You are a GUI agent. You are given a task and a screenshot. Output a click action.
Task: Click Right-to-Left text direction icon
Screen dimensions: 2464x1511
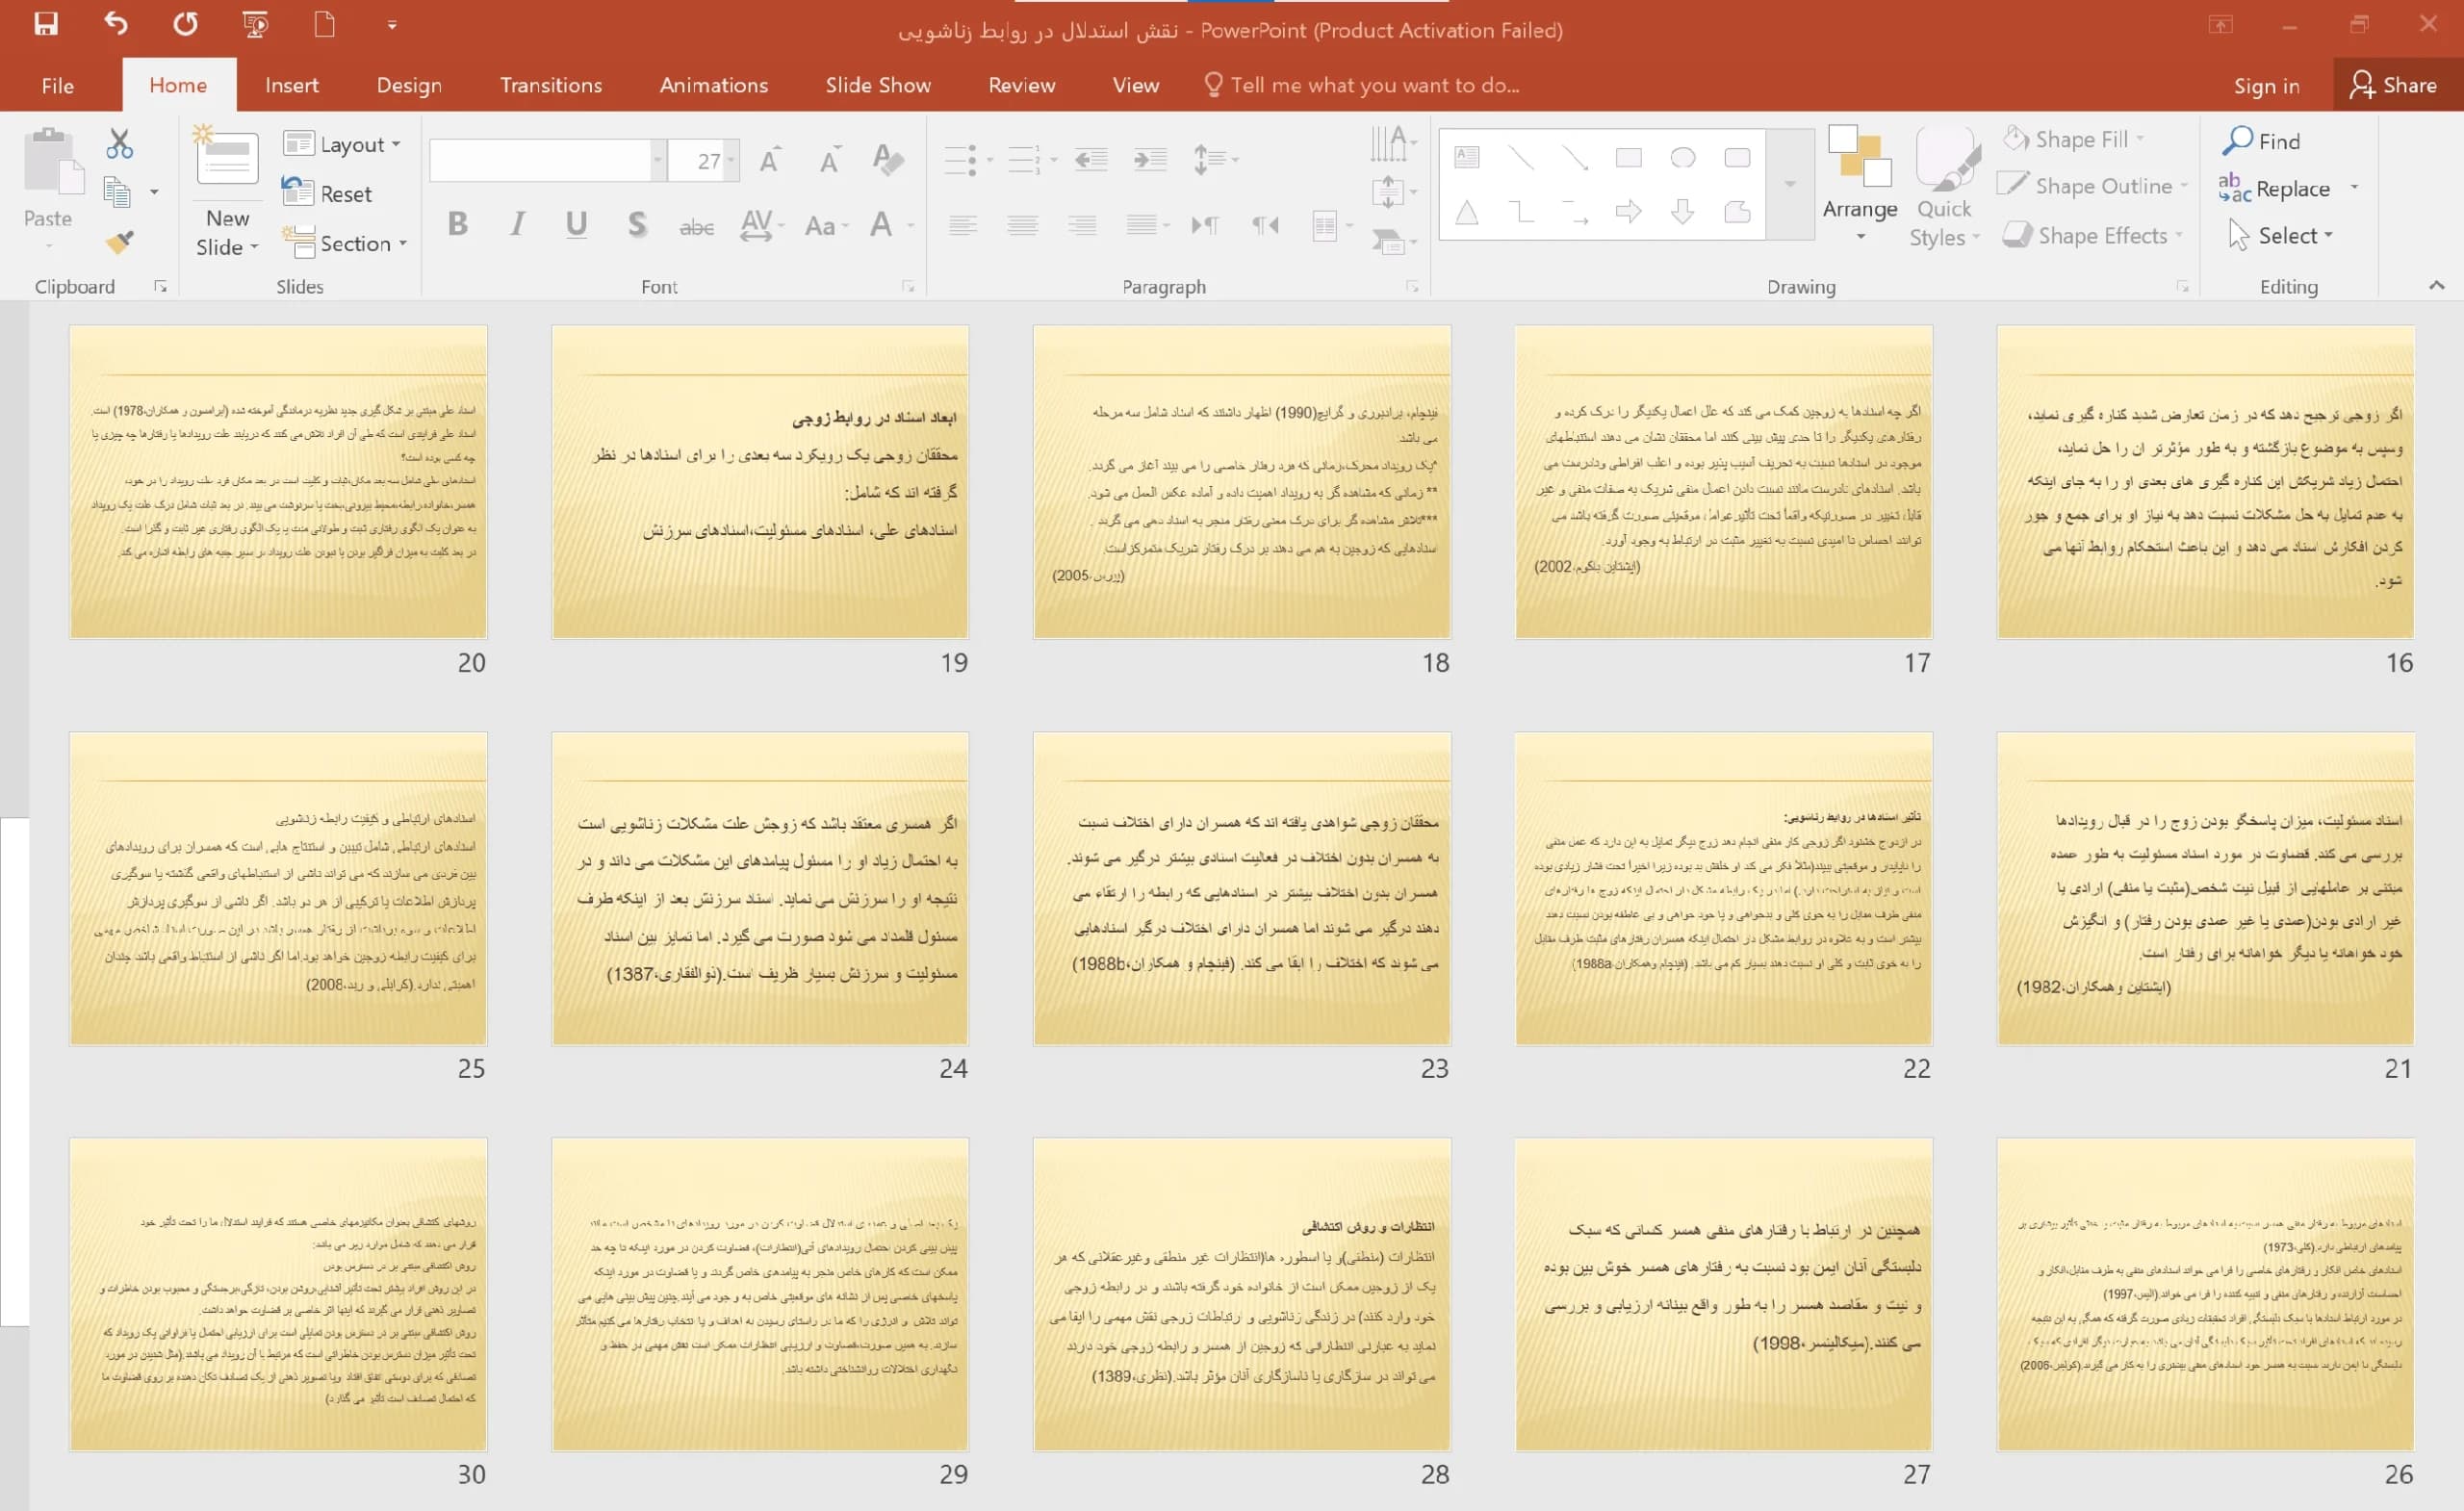coord(1264,225)
